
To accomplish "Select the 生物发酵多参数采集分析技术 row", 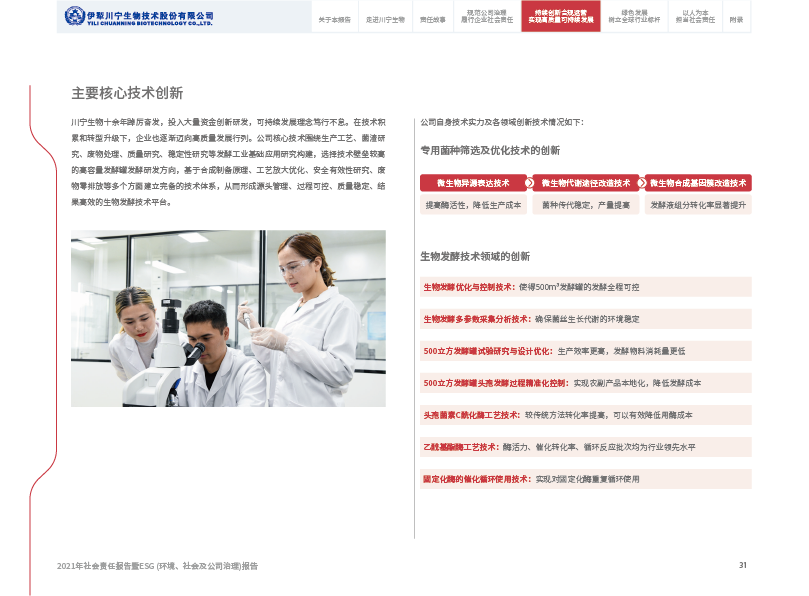I will [585, 319].
